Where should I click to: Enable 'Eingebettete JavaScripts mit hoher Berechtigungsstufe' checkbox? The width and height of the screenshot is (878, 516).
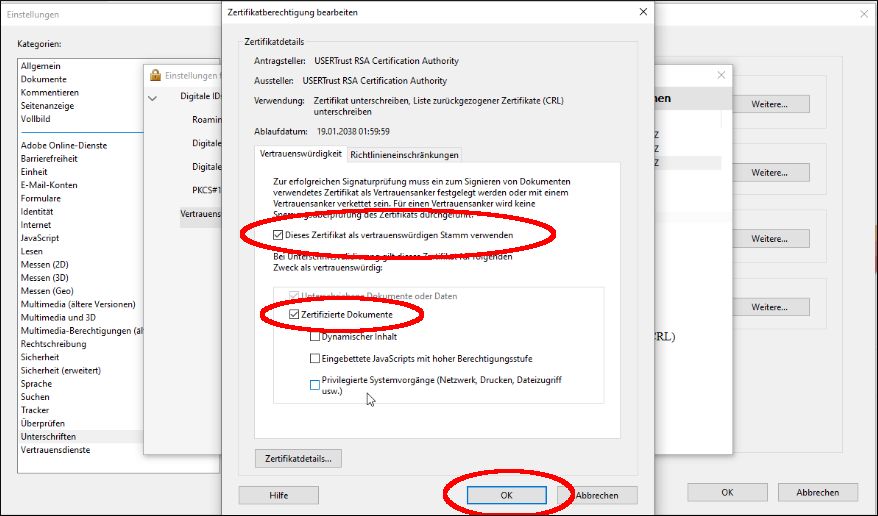point(315,359)
